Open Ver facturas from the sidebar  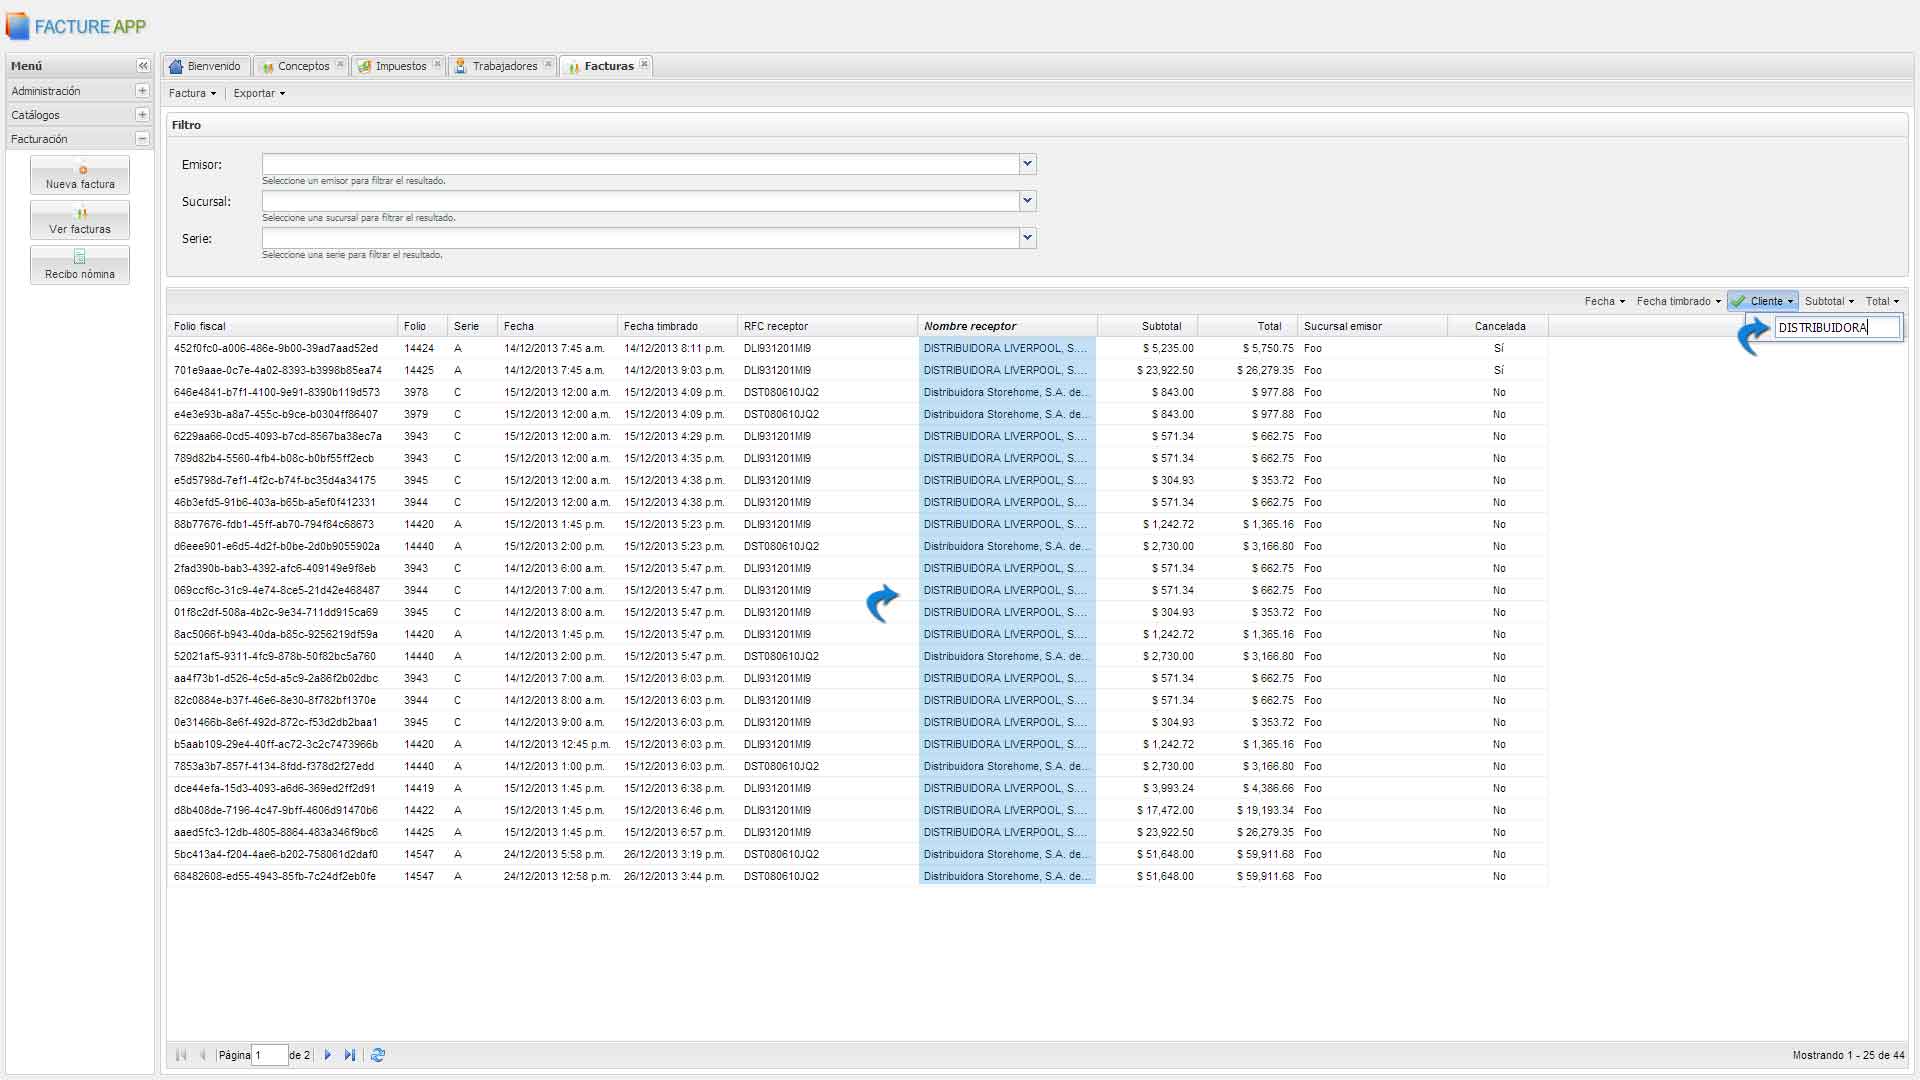coord(80,220)
